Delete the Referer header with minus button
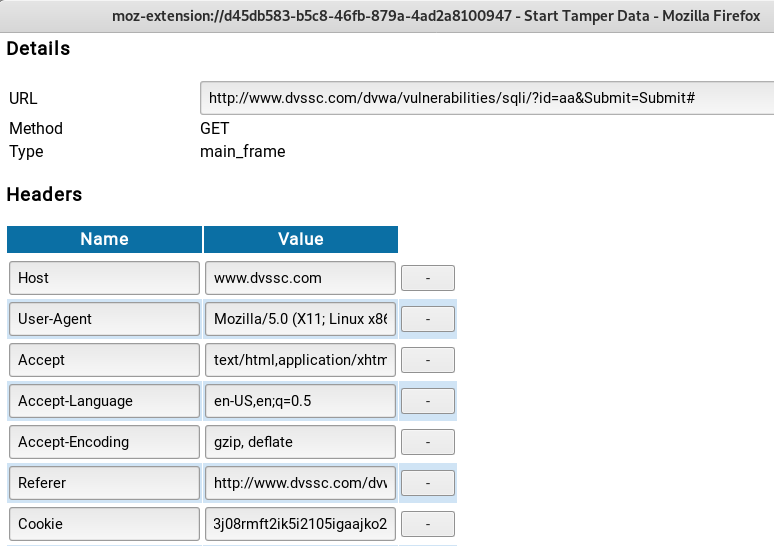This screenshot has height=546, width=774. click(427, 483)
